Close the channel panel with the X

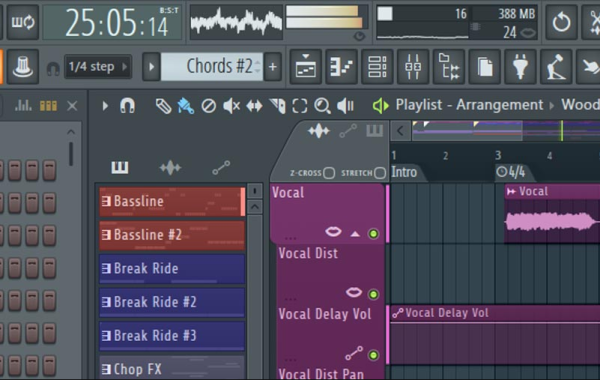[x=72, y=106]
